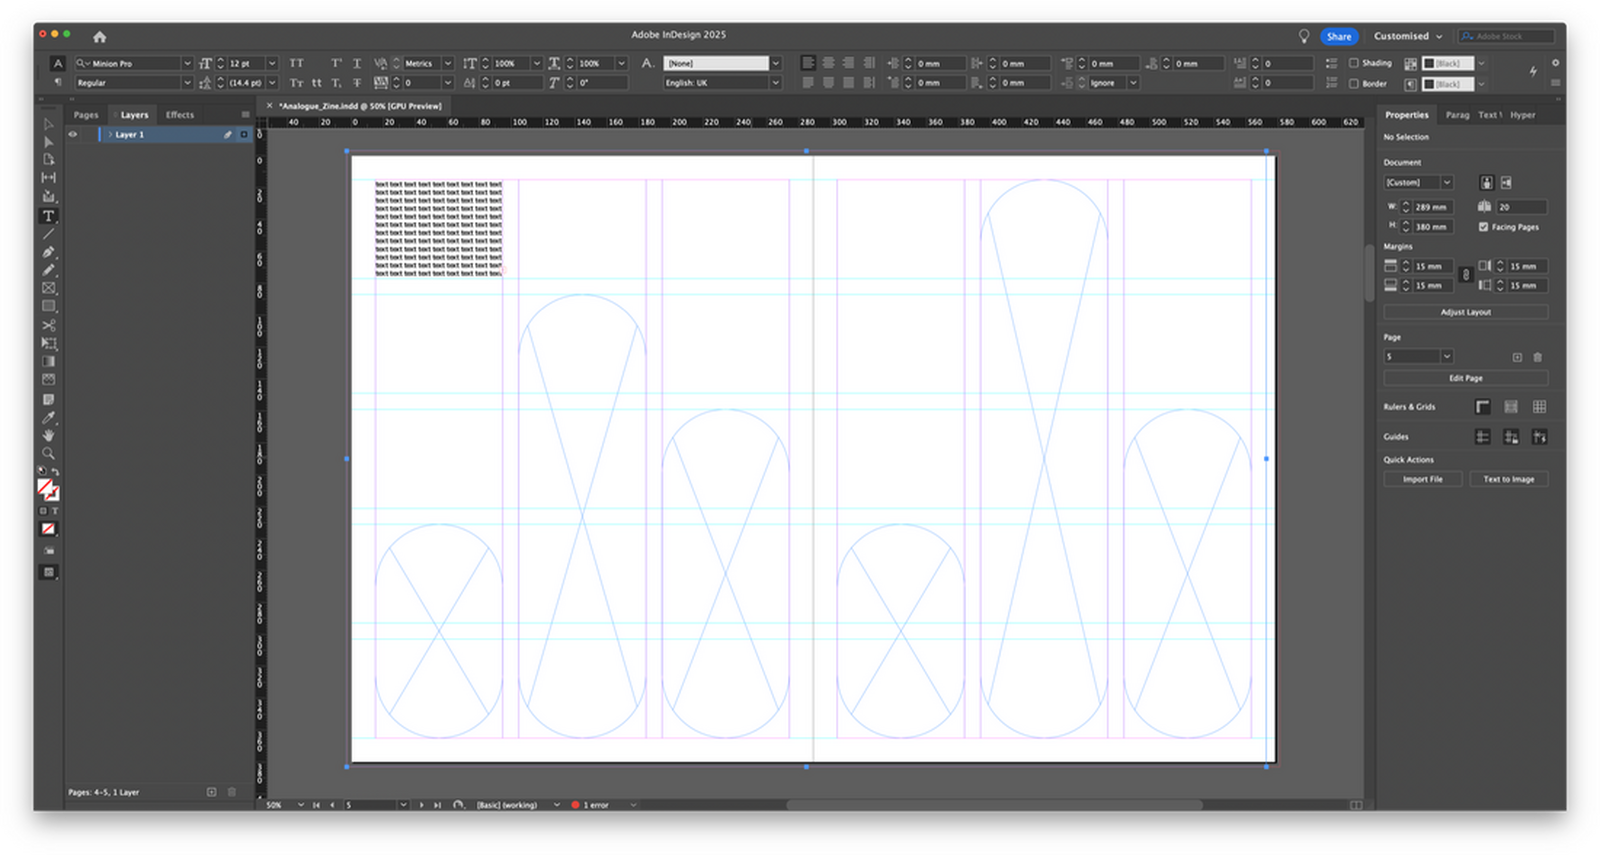Choose the Scissors tool
The width and height of the screenshot is (1600, 855).
(x=48, y=325)
